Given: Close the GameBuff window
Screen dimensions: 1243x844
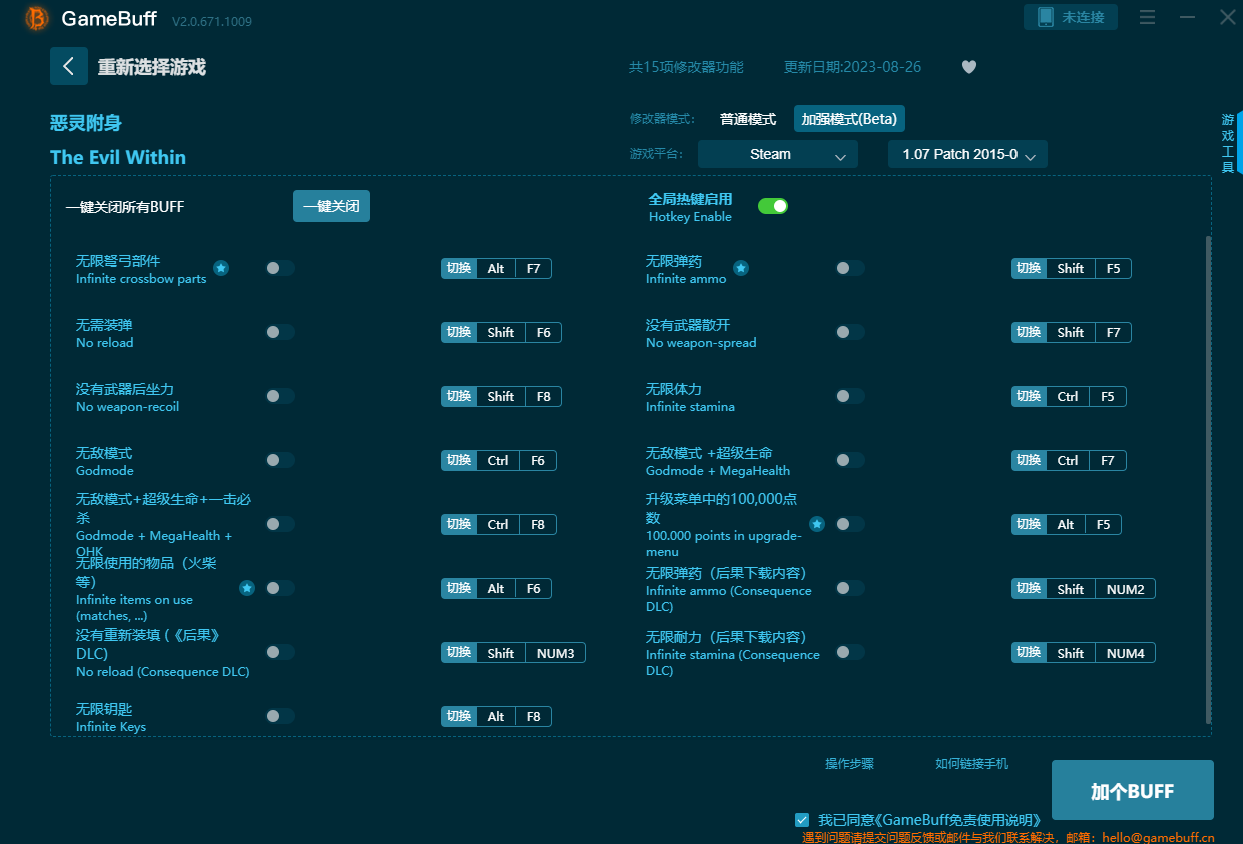Looking at the screenshot, I should click(1227, 17).
